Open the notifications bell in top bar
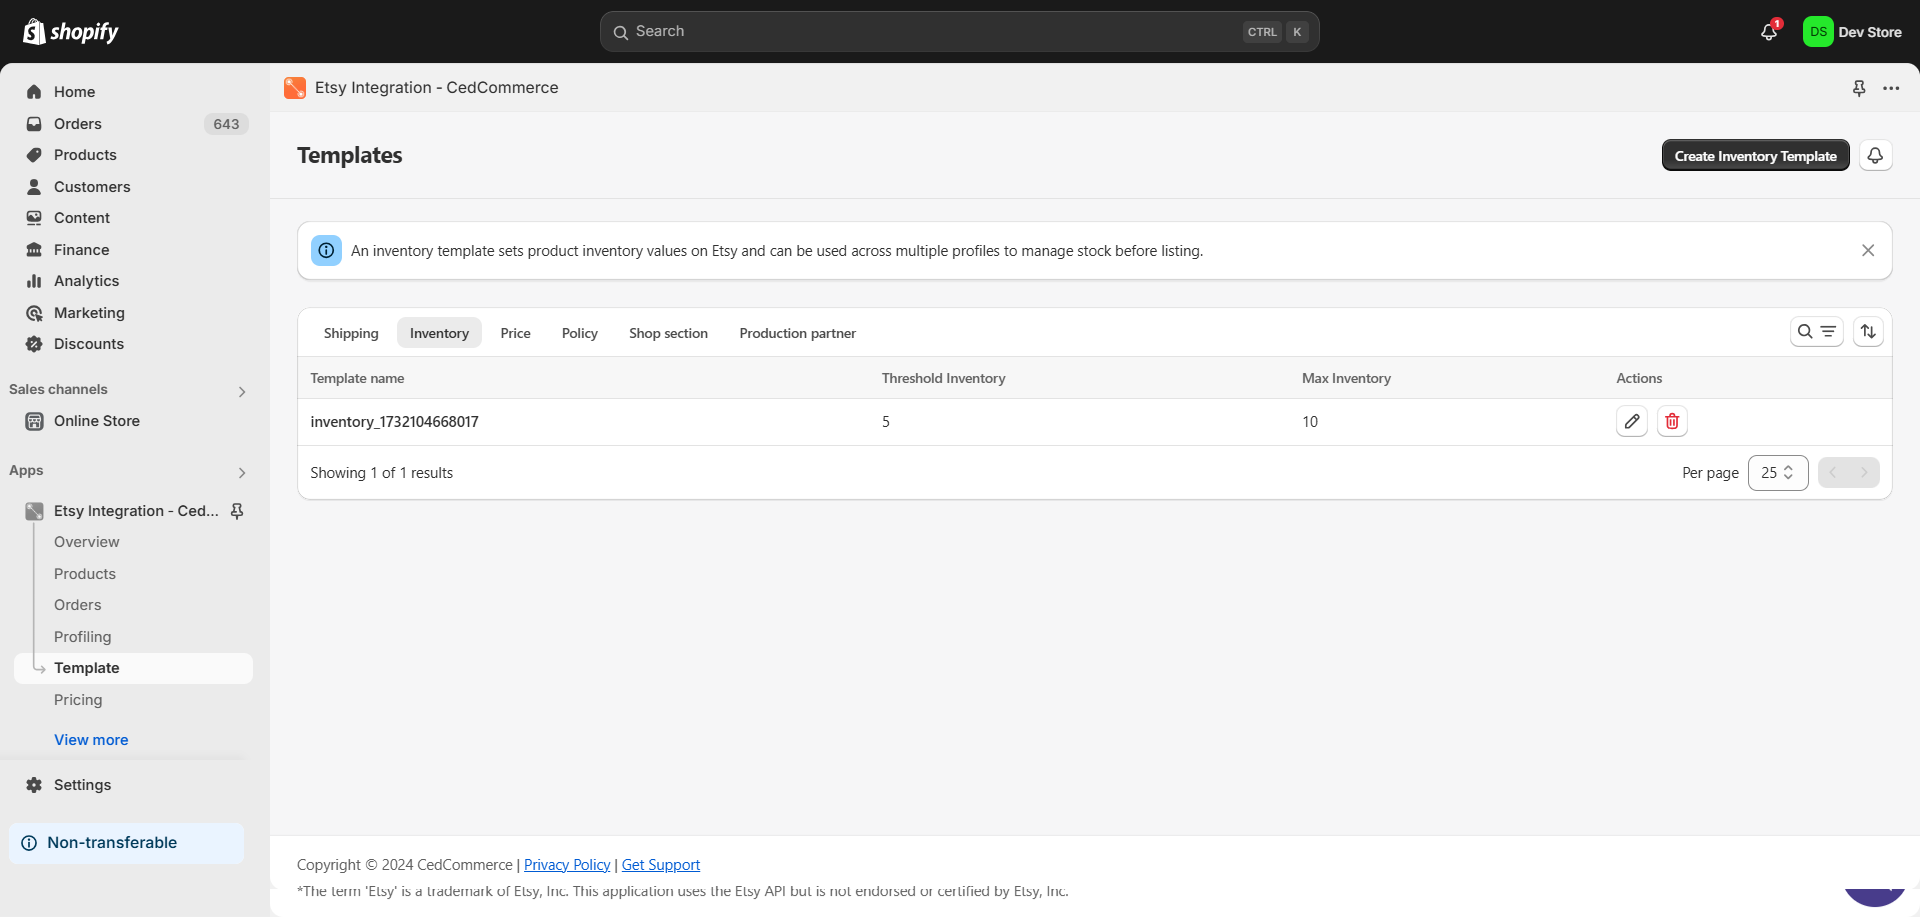The width and height of the screenshot is (1920, 917). click(x=1769, y=32)
